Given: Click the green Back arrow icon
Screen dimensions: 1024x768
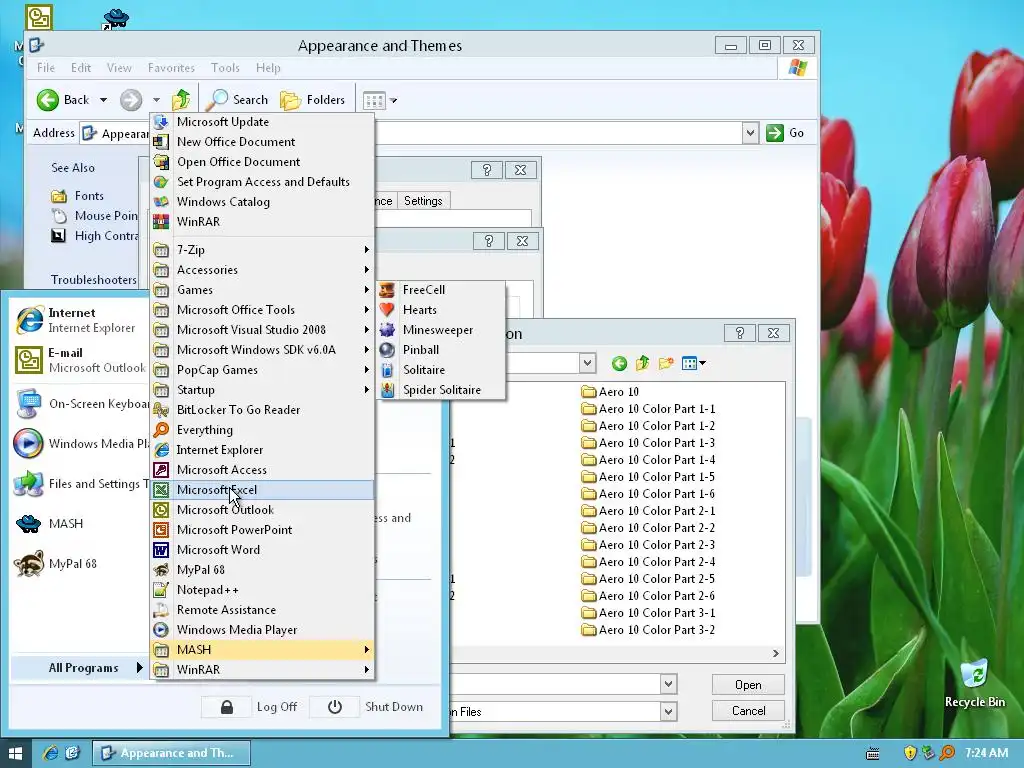Looking at the screenshot, I should pyautogui.click(x=47, y=100).
